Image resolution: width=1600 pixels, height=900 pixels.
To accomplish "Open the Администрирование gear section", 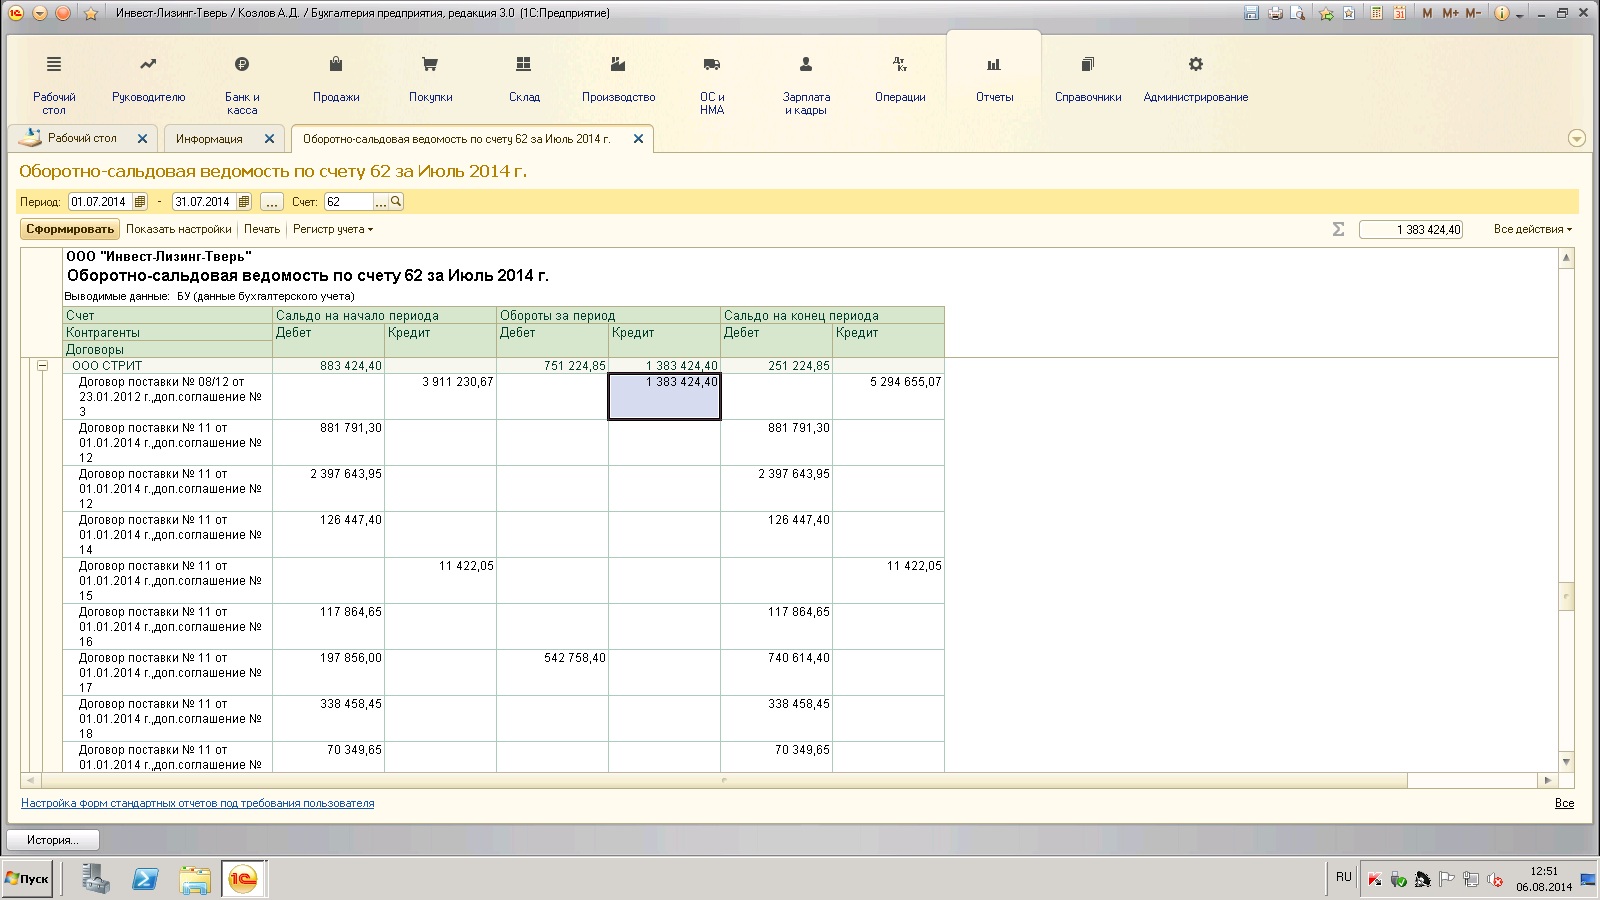I will [1195, 80].
